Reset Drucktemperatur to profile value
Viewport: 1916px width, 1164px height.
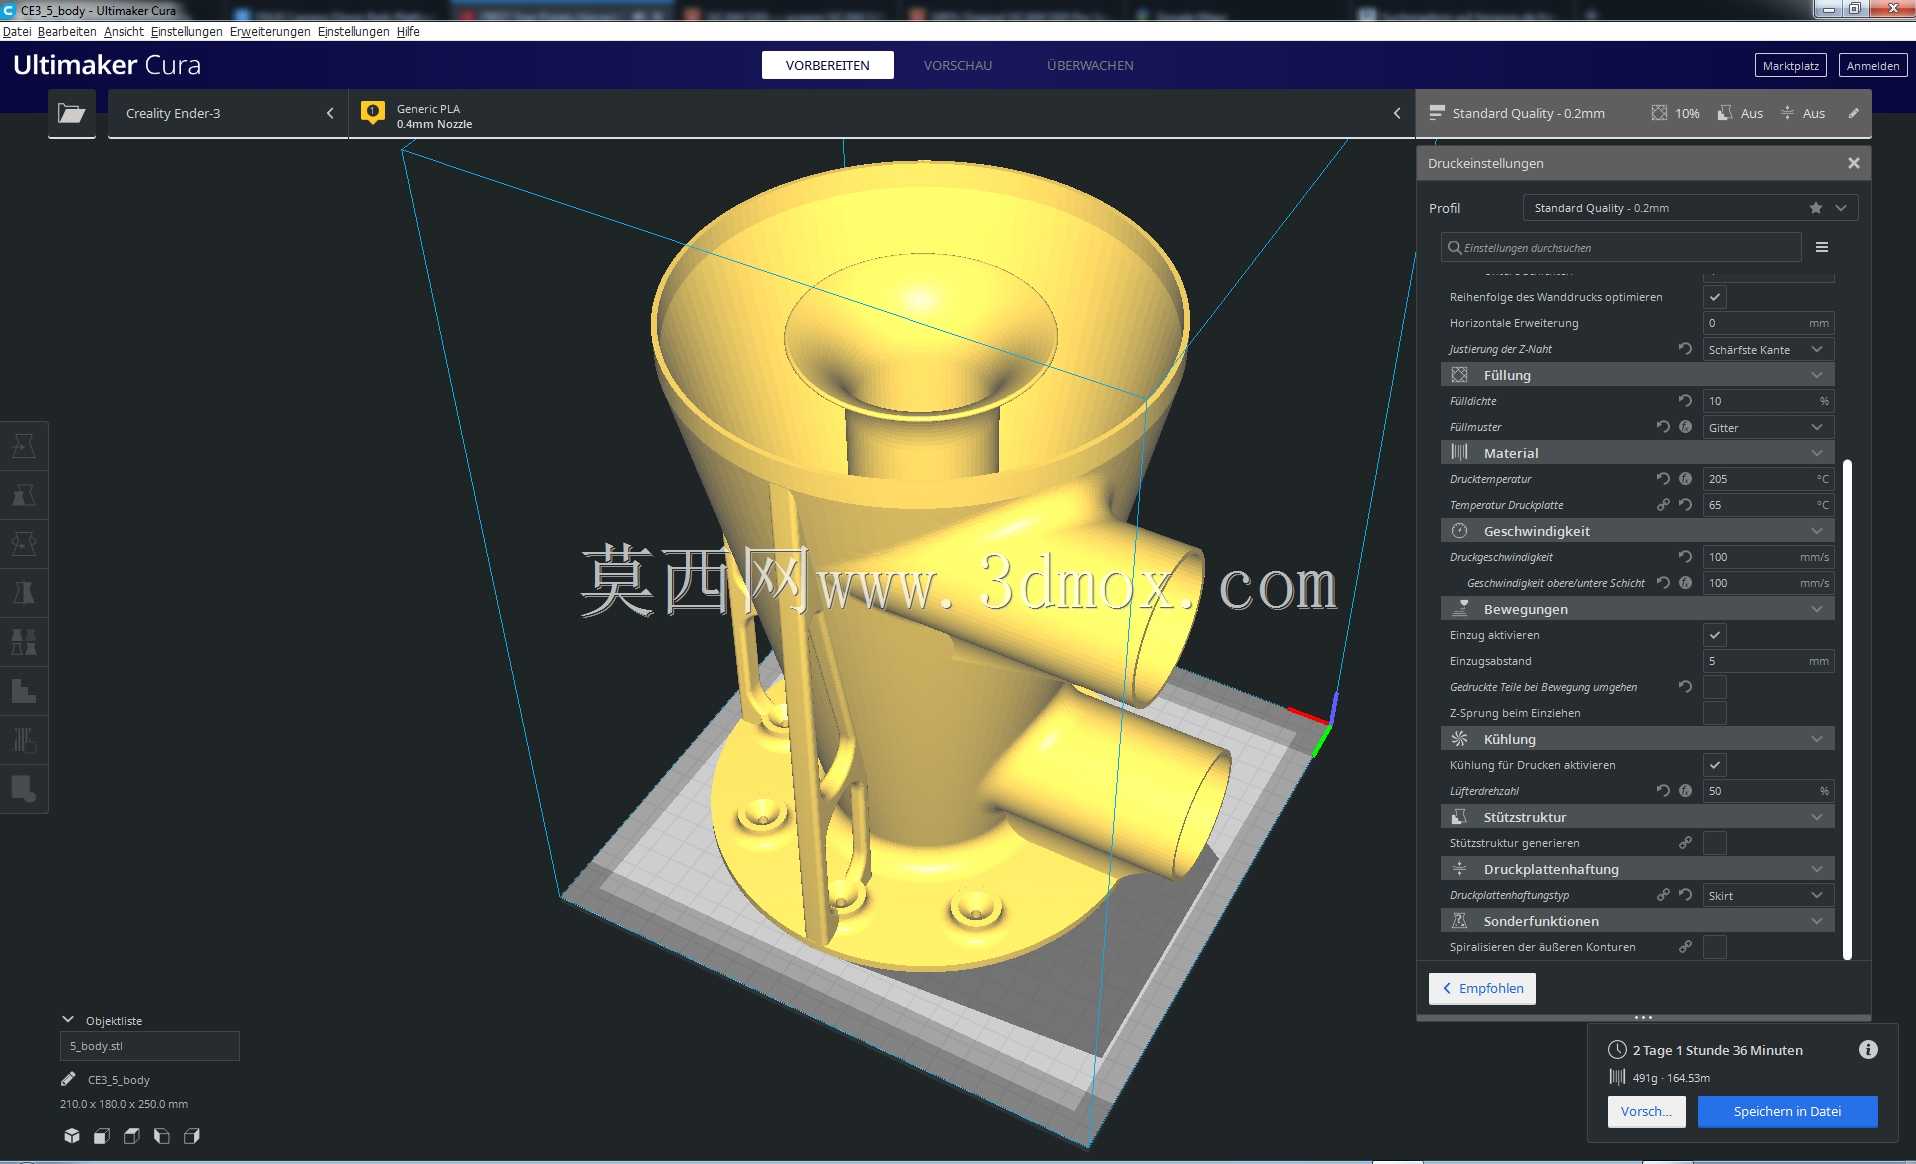tap(1663, 479)
